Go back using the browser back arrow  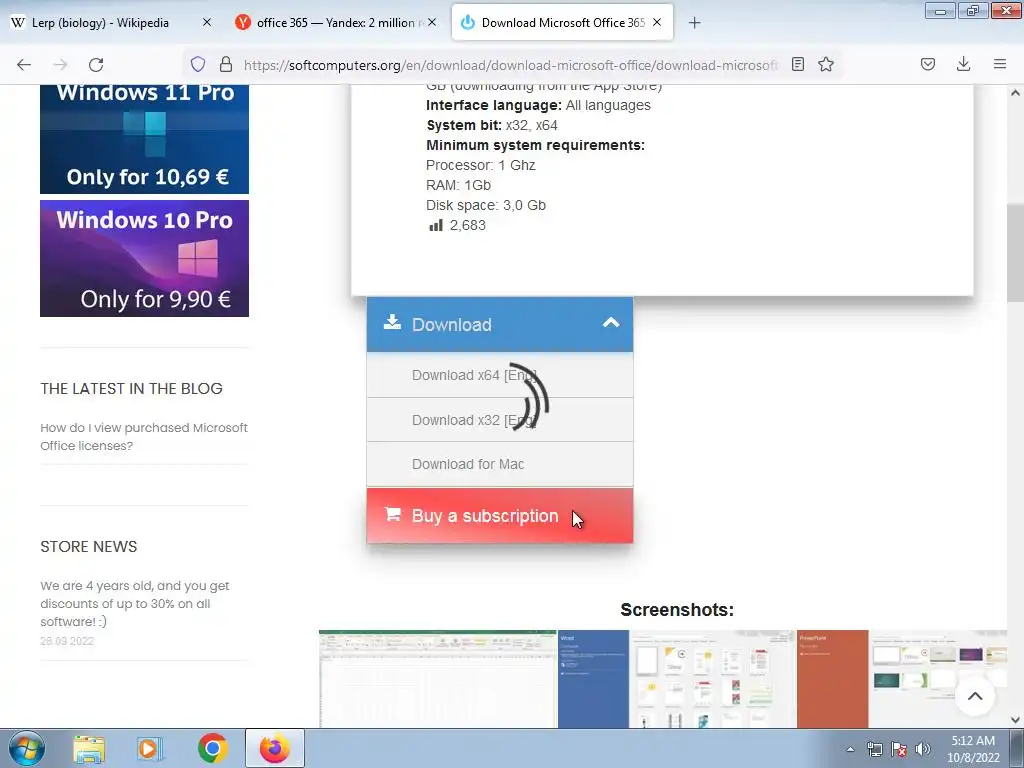[x=24, y=64]
